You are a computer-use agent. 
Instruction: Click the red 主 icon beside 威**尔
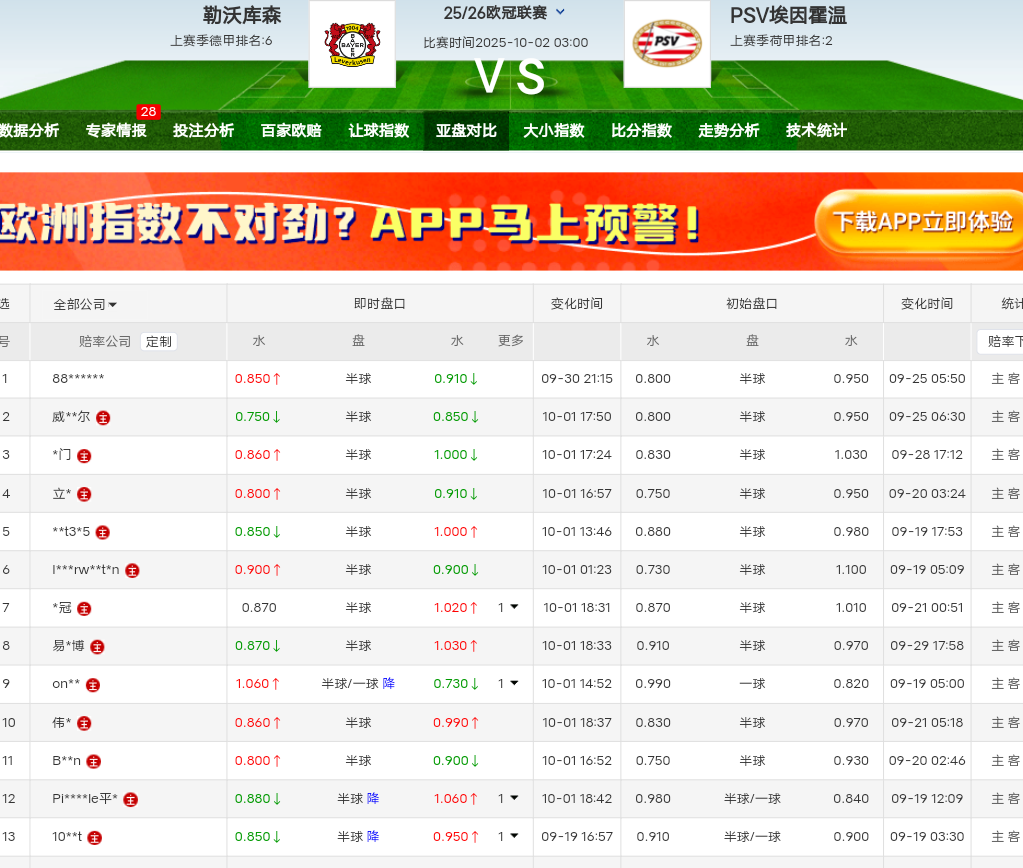[103, 417]
